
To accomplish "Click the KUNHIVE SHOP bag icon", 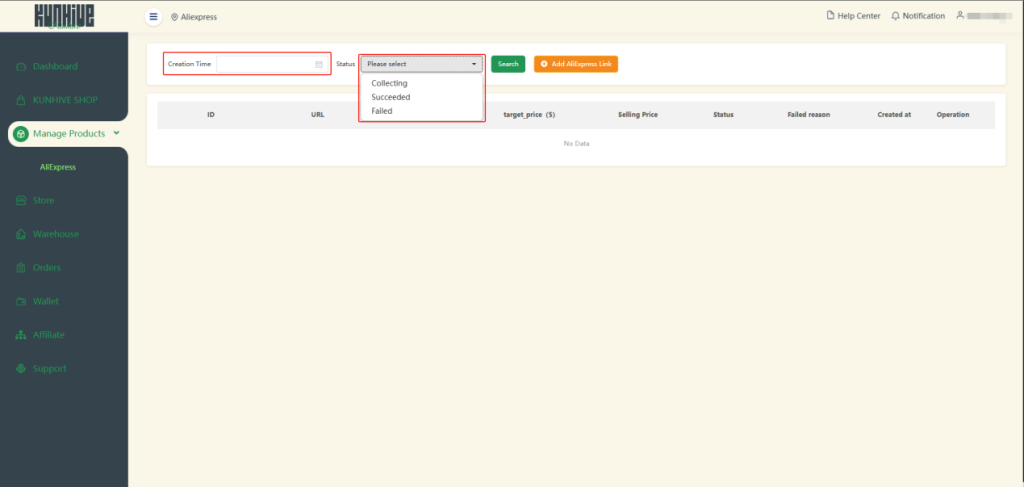I will 21,101.
